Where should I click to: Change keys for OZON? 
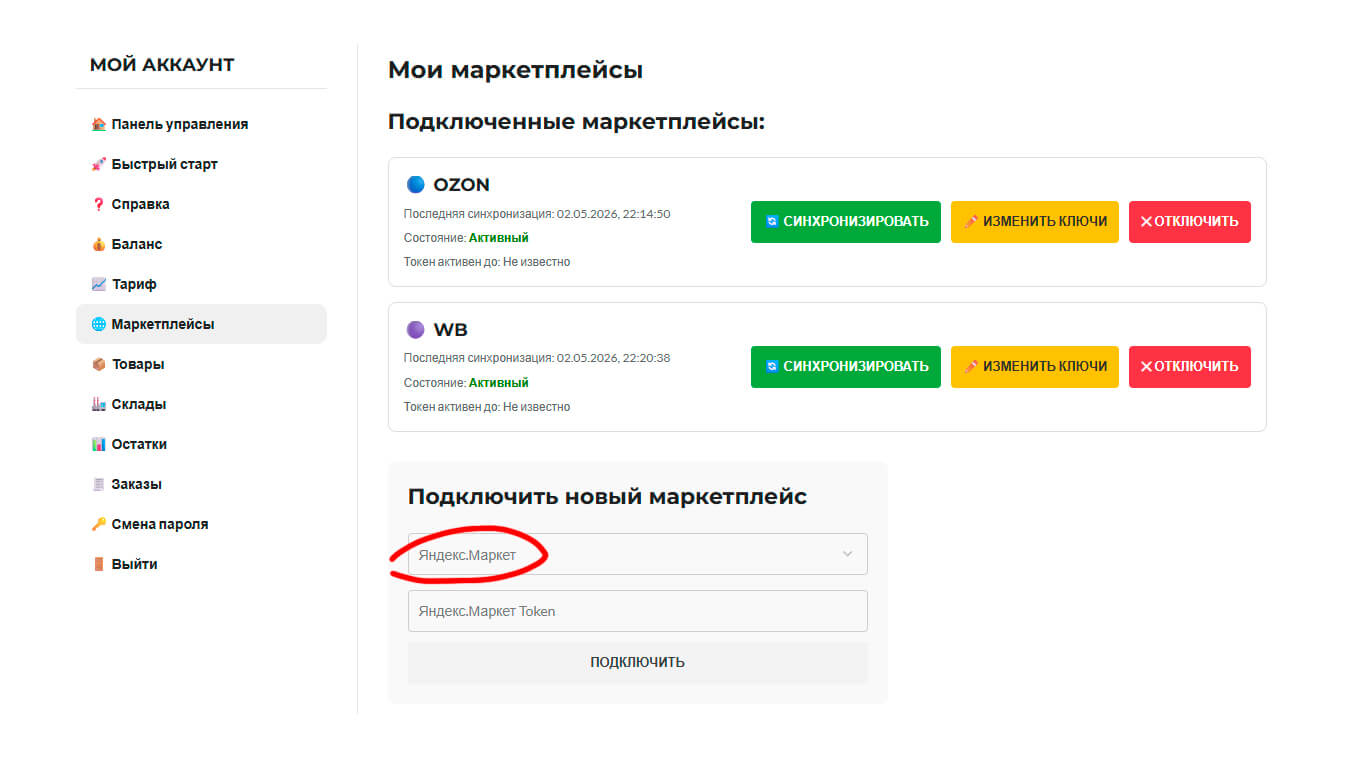(1035, 222)
